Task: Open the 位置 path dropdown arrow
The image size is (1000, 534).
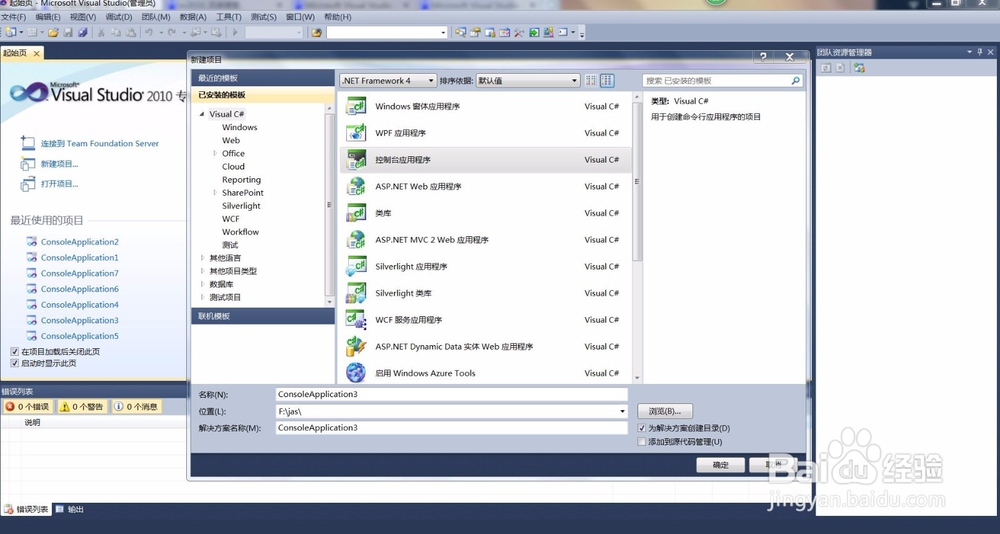Action: click(x=622, y=412)
